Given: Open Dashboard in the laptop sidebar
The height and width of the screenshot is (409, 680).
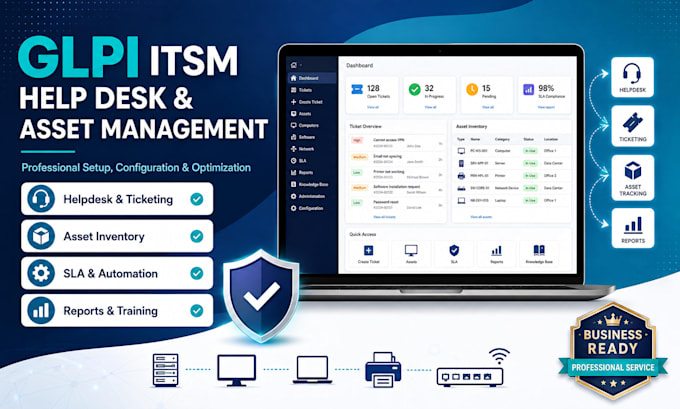Looking at the screenshot, I should click(312, 78).
